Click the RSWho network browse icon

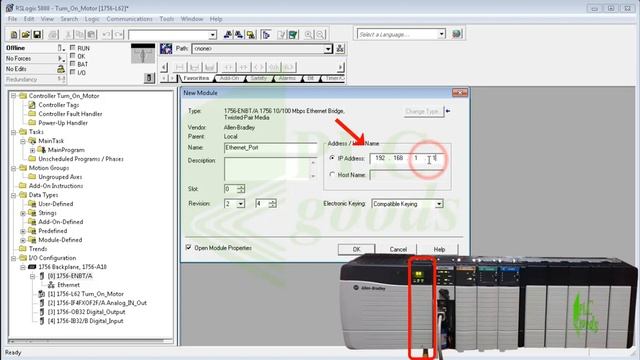click(340, 49)
